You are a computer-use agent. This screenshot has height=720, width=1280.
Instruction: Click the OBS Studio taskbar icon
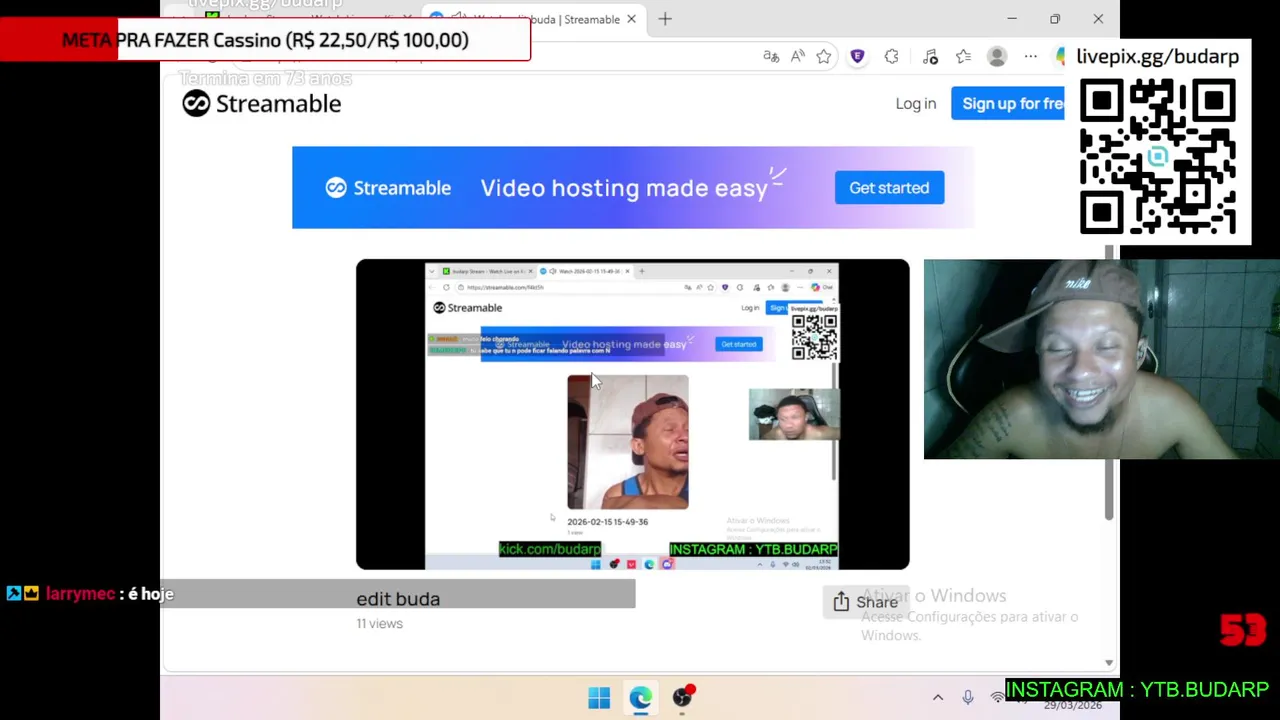pos(683,697)
